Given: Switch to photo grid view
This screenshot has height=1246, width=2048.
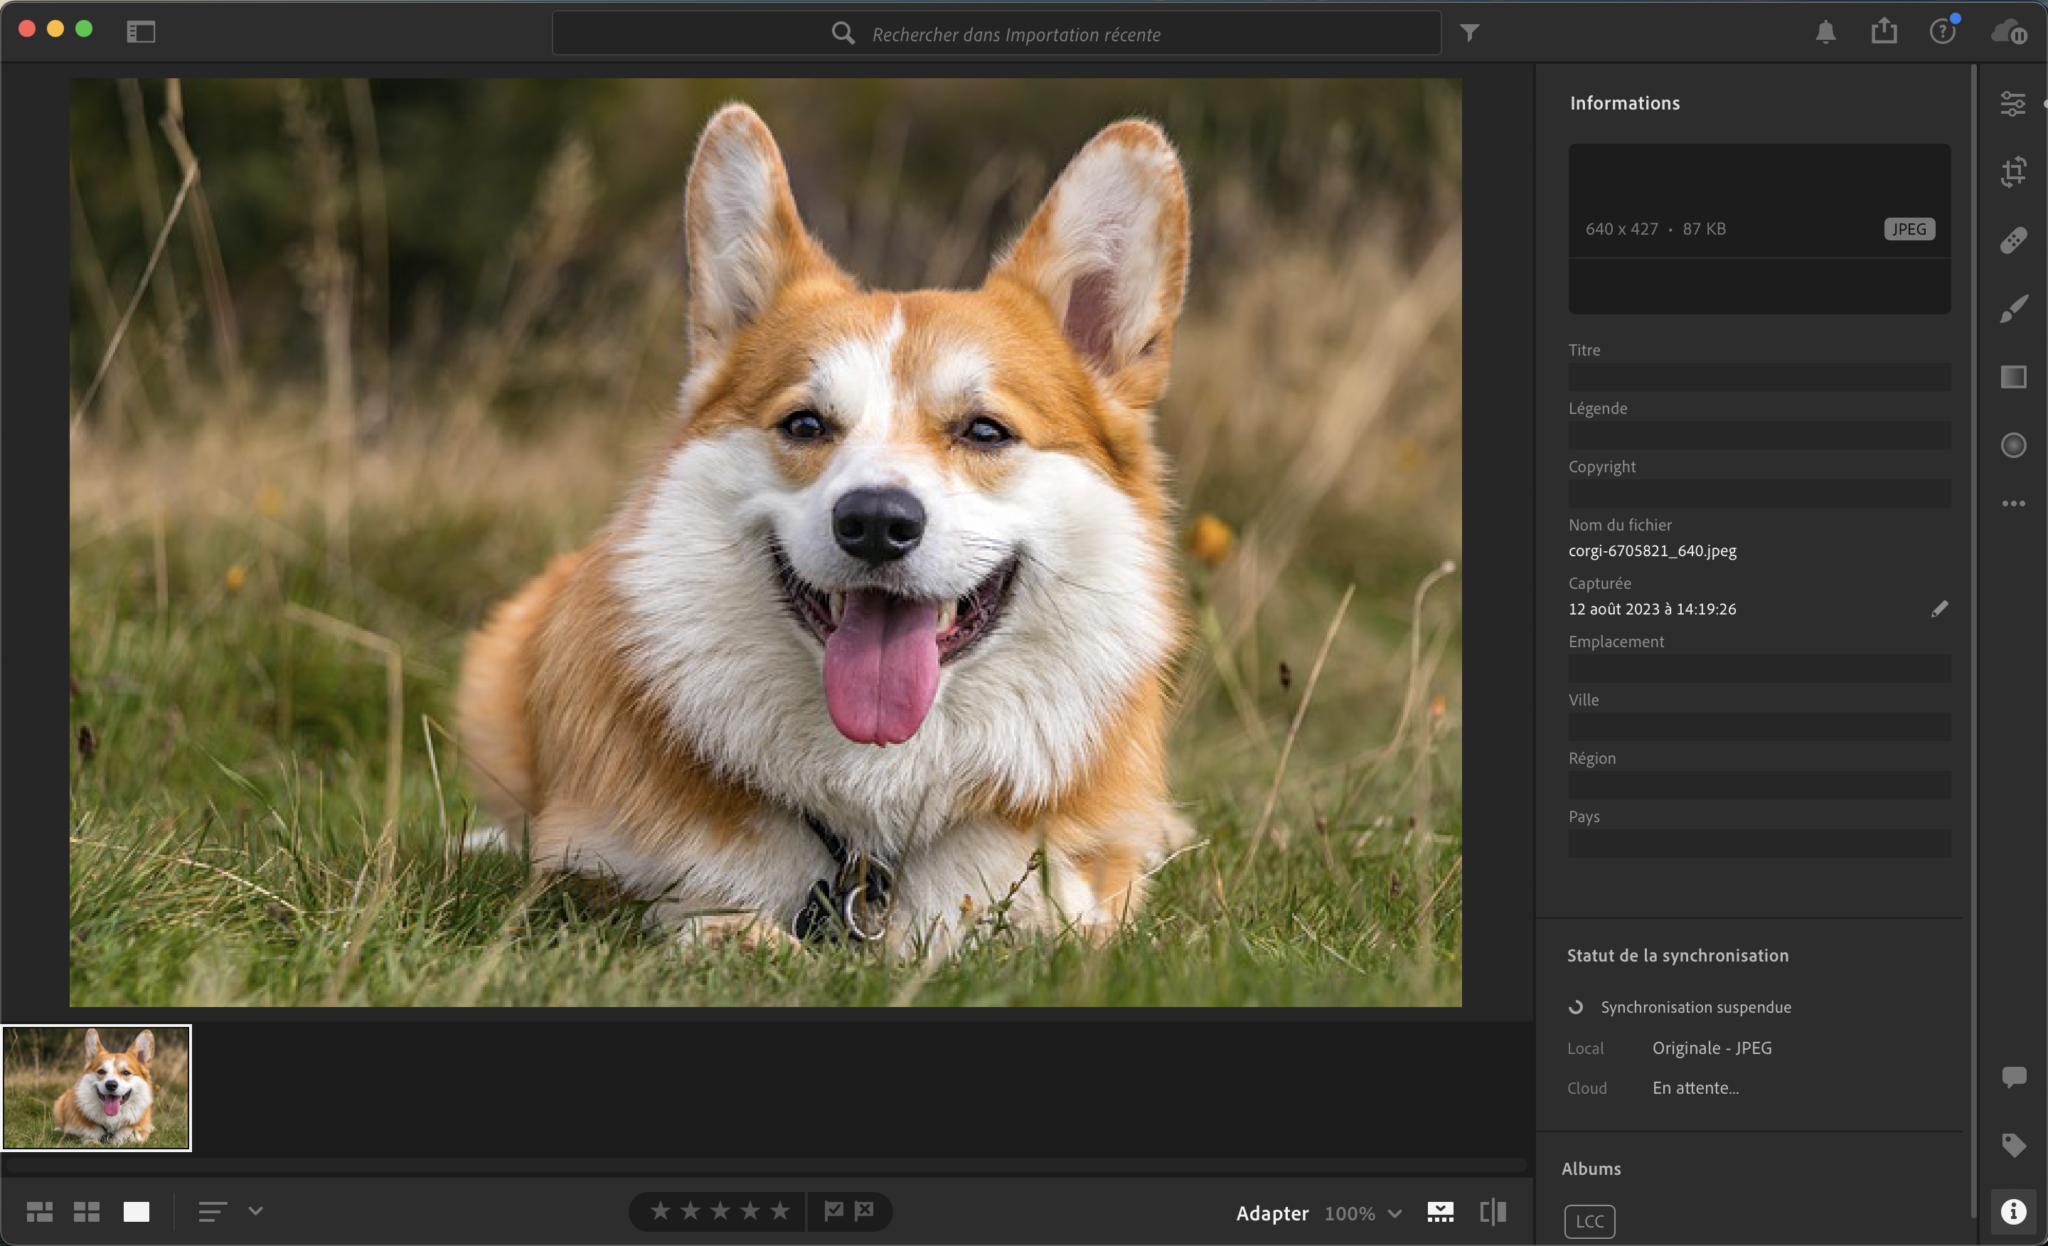Looking at the screenshot, I should [x=40, y=1212].
